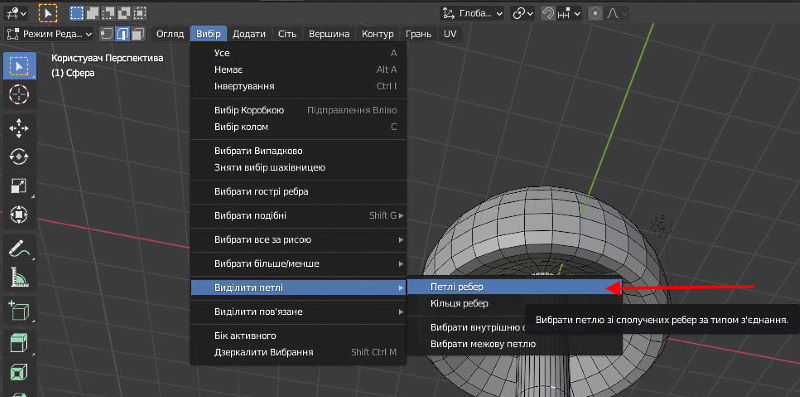Choose Вибрати гострі ребра entry
Viewport: 800px width, 397px height.
298,192
